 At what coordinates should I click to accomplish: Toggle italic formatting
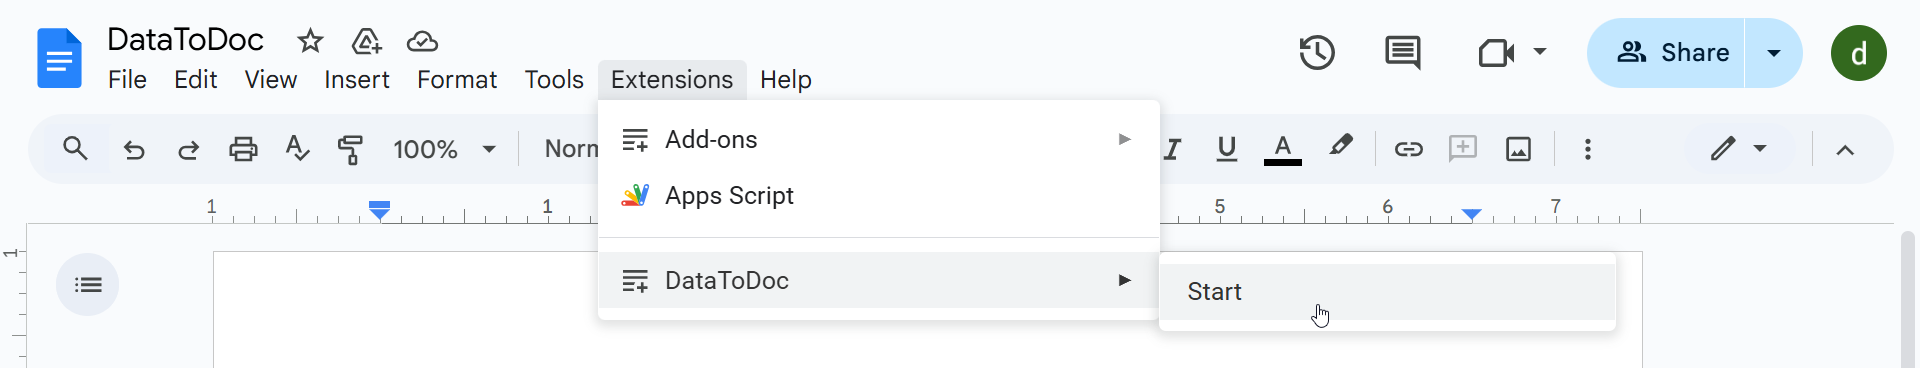click(x=1172, y=149)
